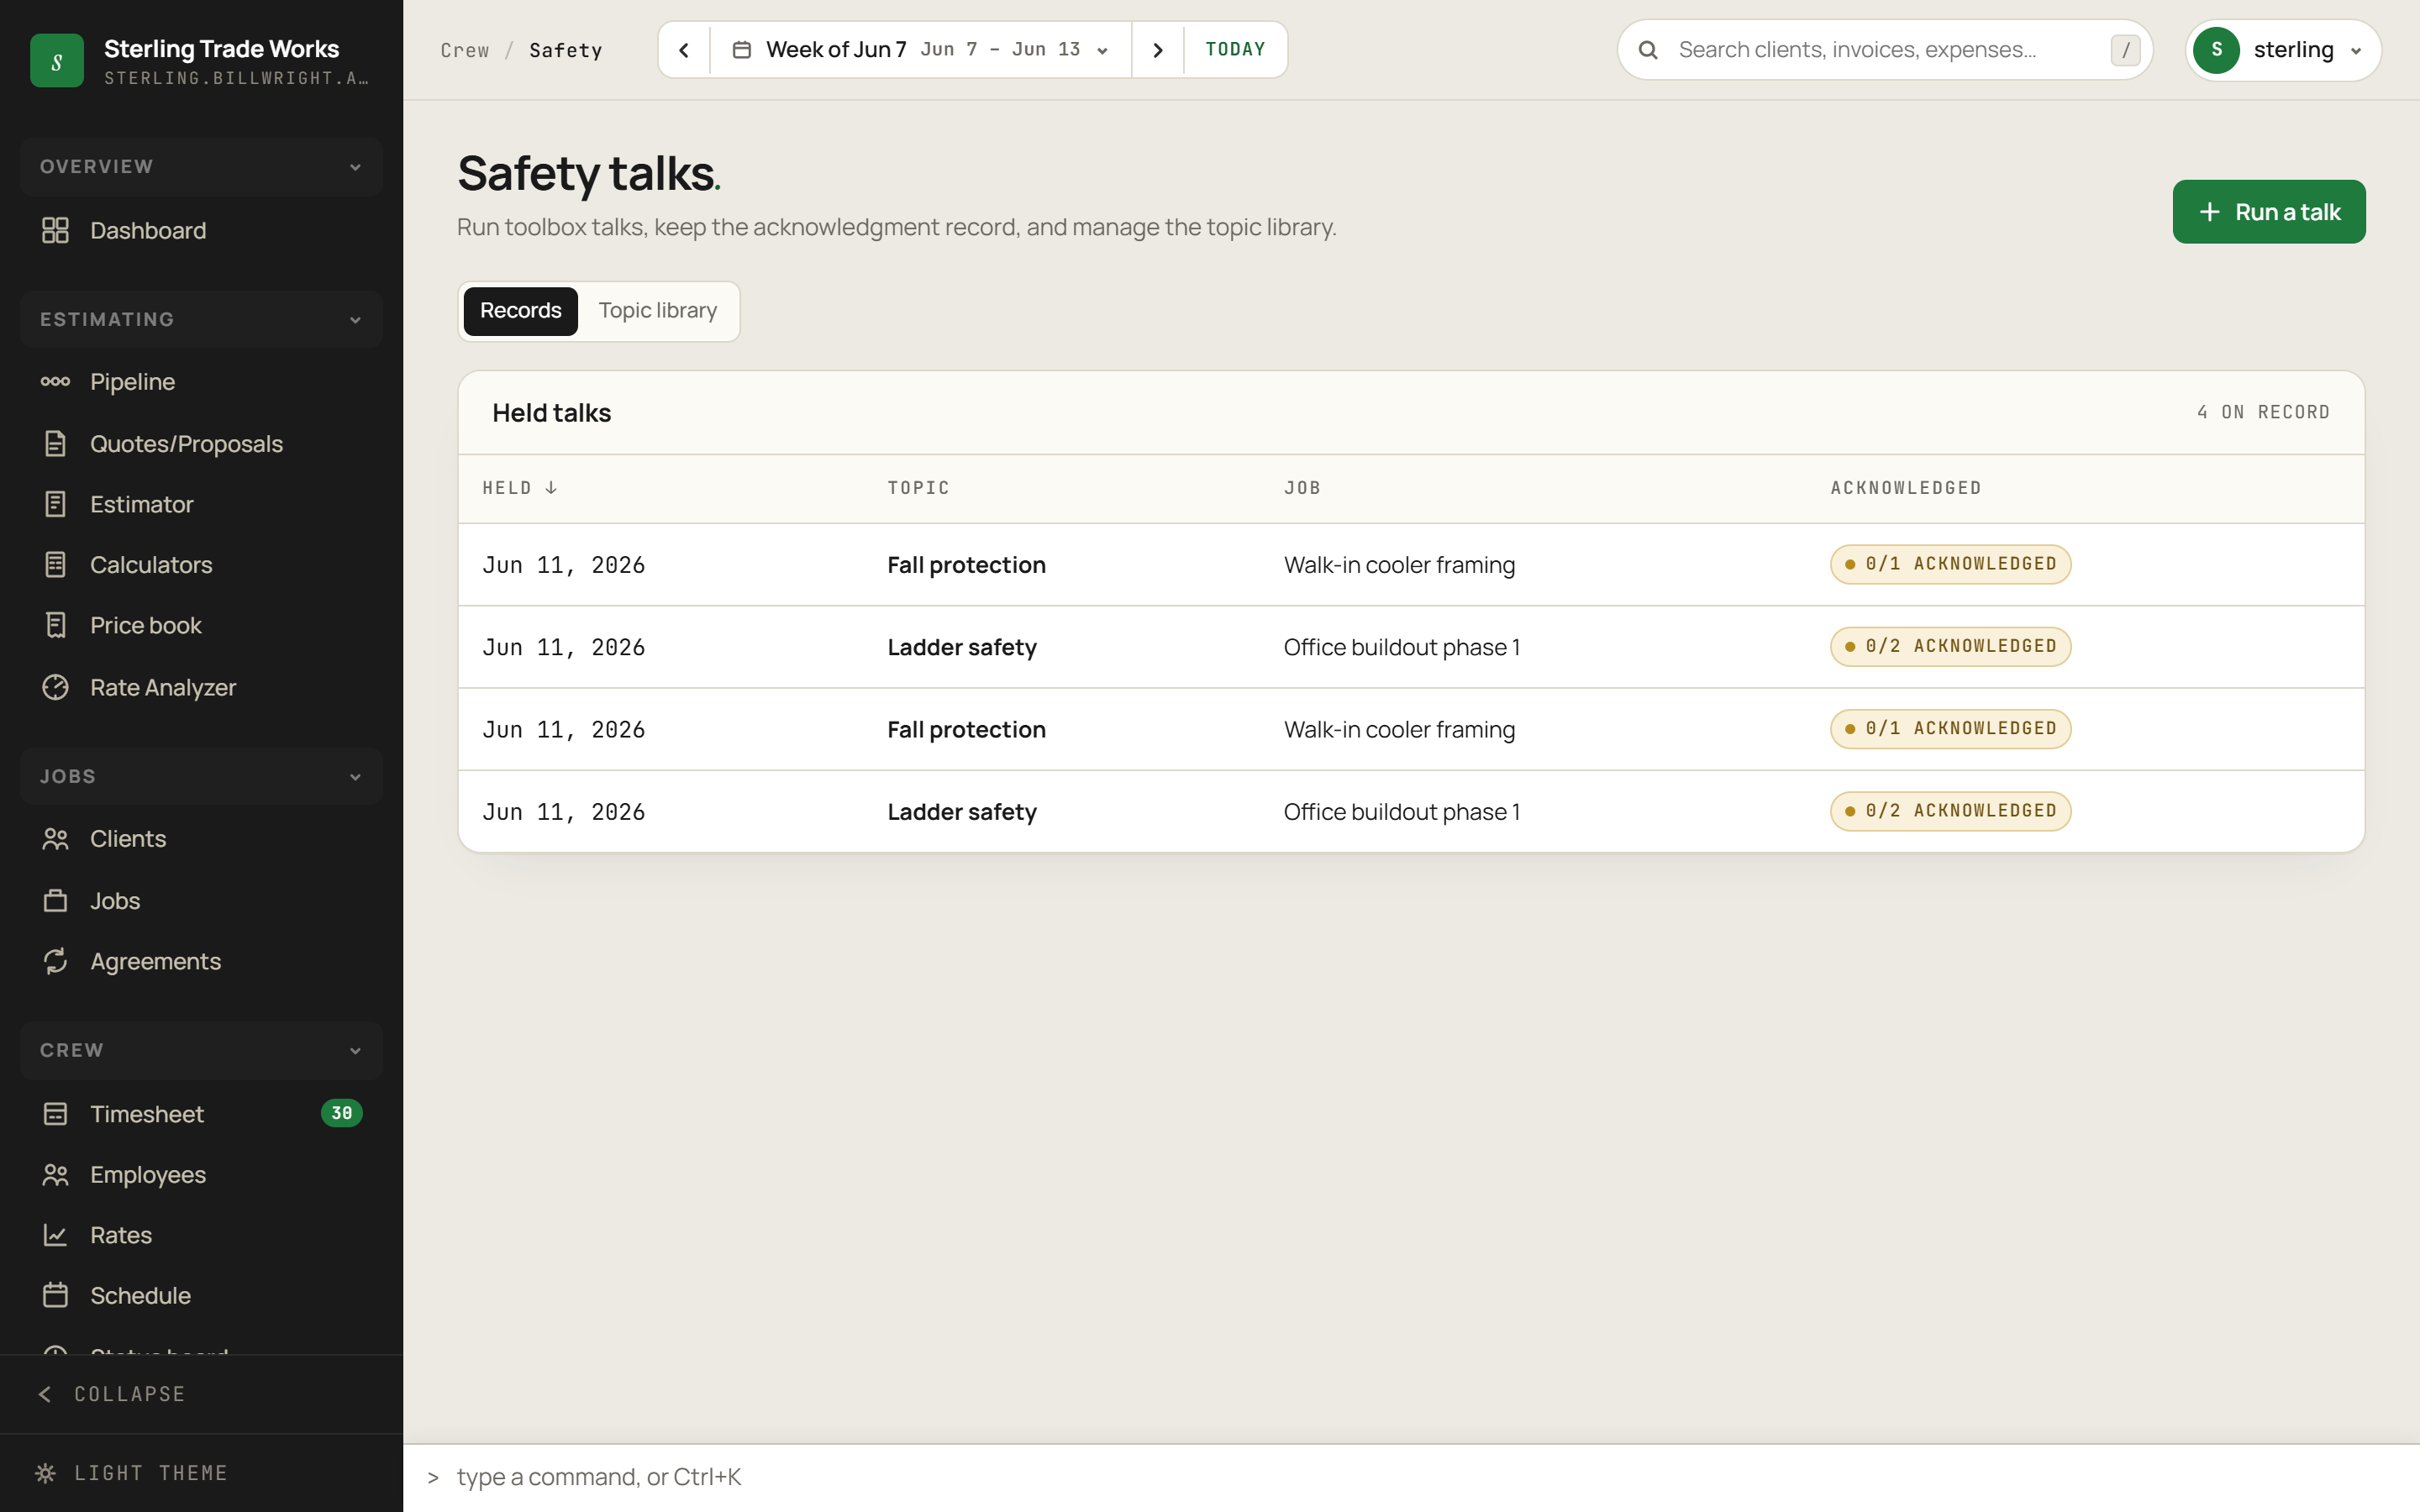Collapse the Estimating section

click(x=201, y=319)
